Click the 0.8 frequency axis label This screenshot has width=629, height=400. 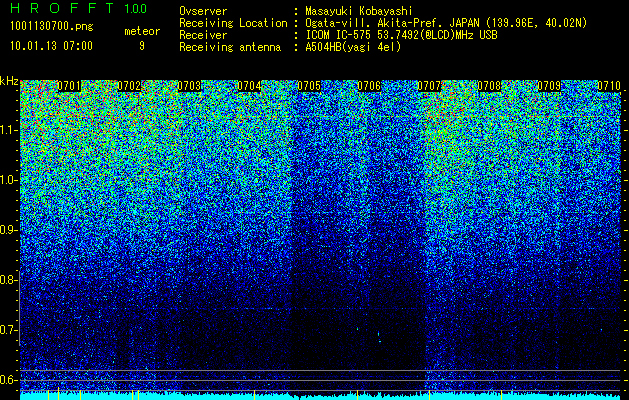(x=8, y=280)
